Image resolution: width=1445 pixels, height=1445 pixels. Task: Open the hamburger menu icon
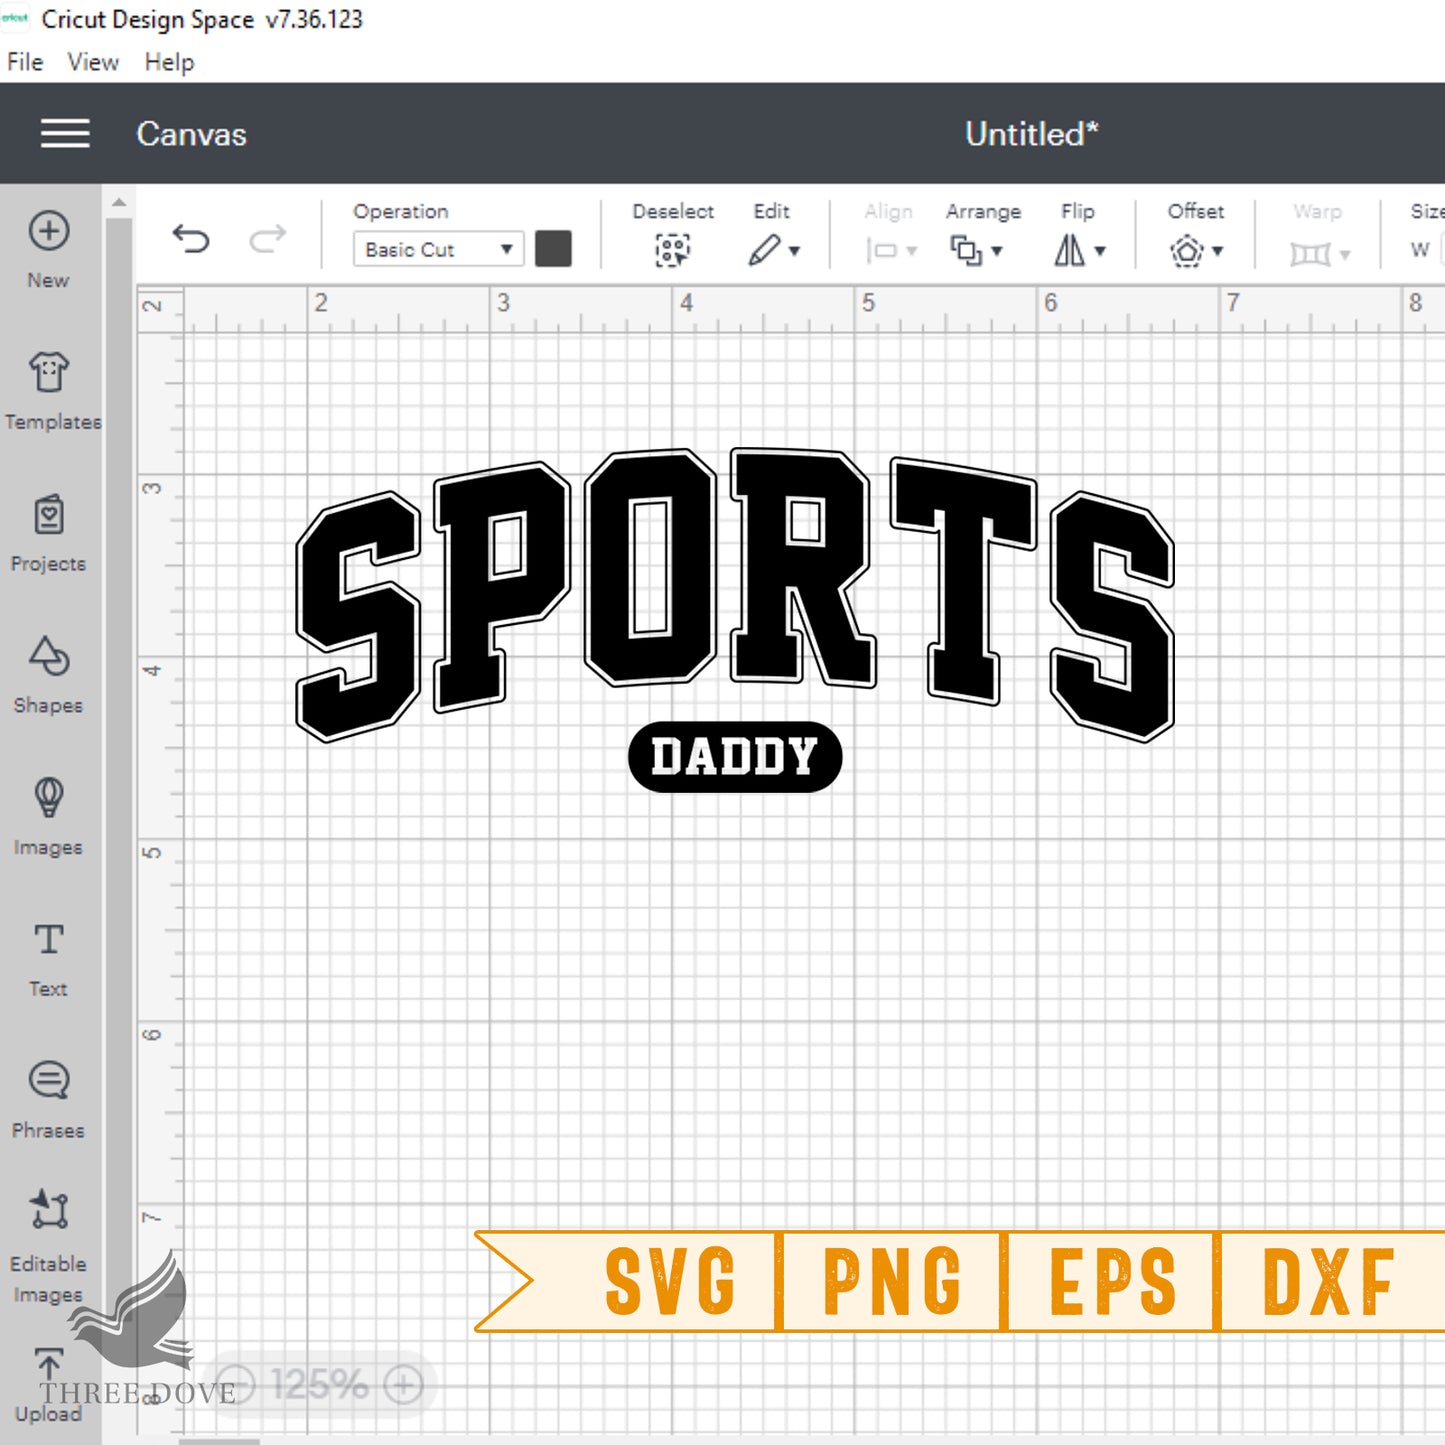point(65,133)
